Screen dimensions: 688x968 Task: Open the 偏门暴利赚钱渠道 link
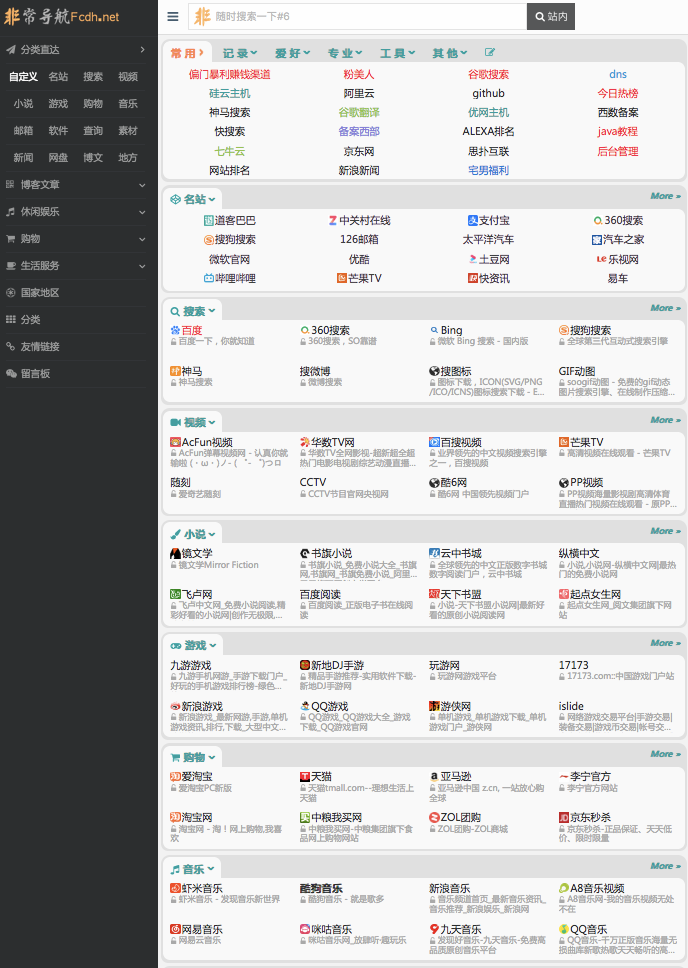(x=229, y=74)
